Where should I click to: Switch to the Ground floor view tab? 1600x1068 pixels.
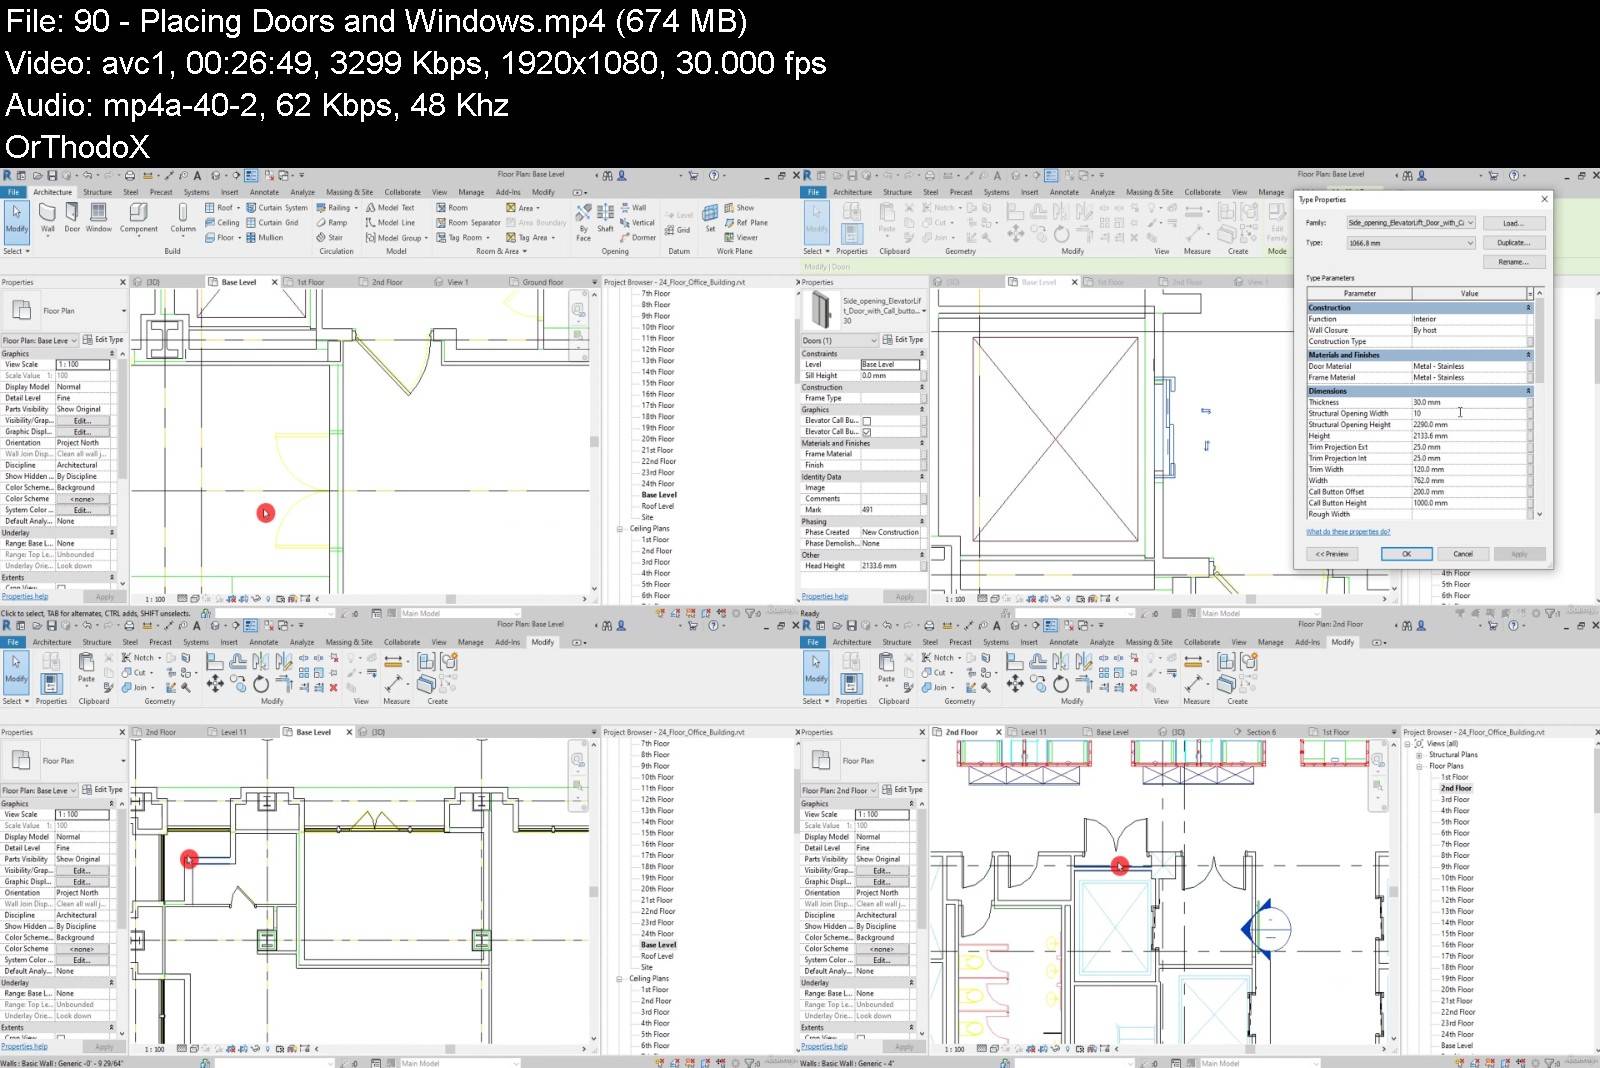tap(541, 283)
